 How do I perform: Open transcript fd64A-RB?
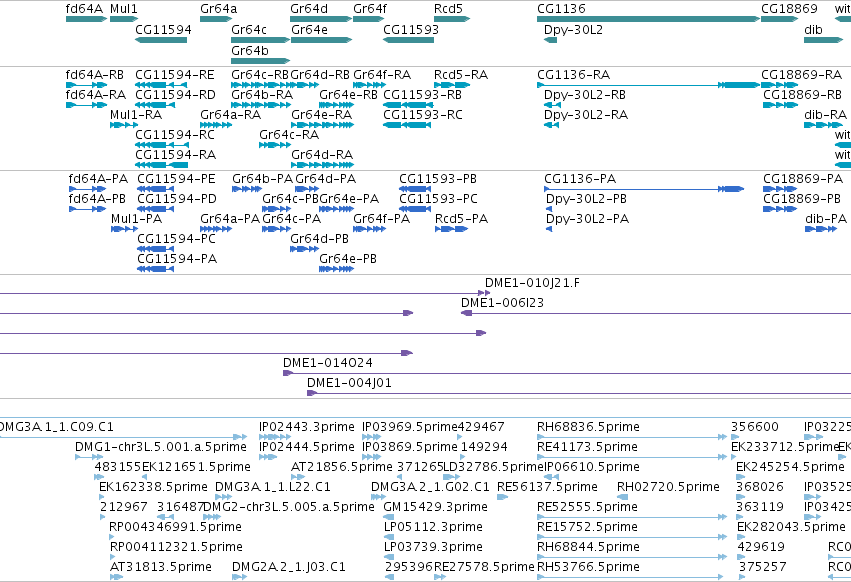pyautogui.click(x=94, y=74)
